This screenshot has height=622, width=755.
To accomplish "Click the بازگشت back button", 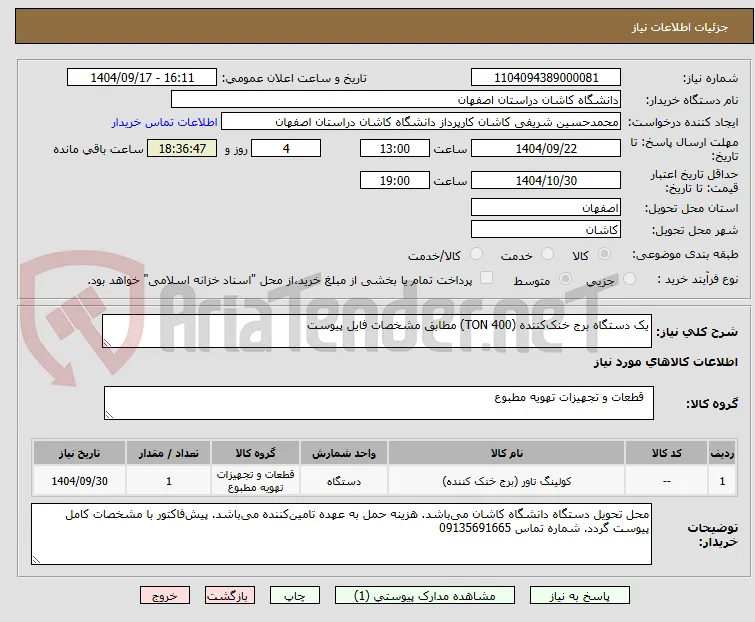I will [x=230, y=596].
